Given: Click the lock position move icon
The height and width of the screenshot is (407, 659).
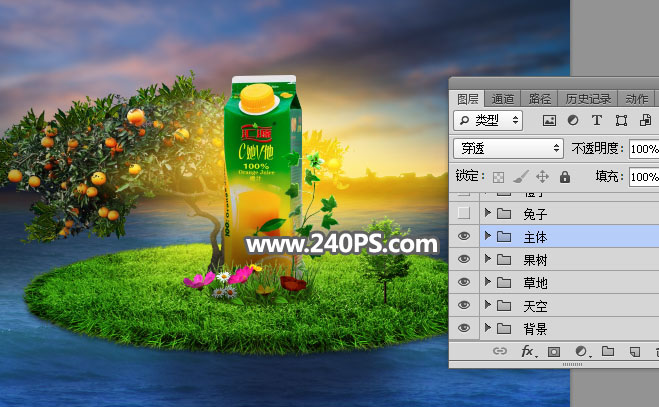Looking at the screenshot, I should click(543, 177).
